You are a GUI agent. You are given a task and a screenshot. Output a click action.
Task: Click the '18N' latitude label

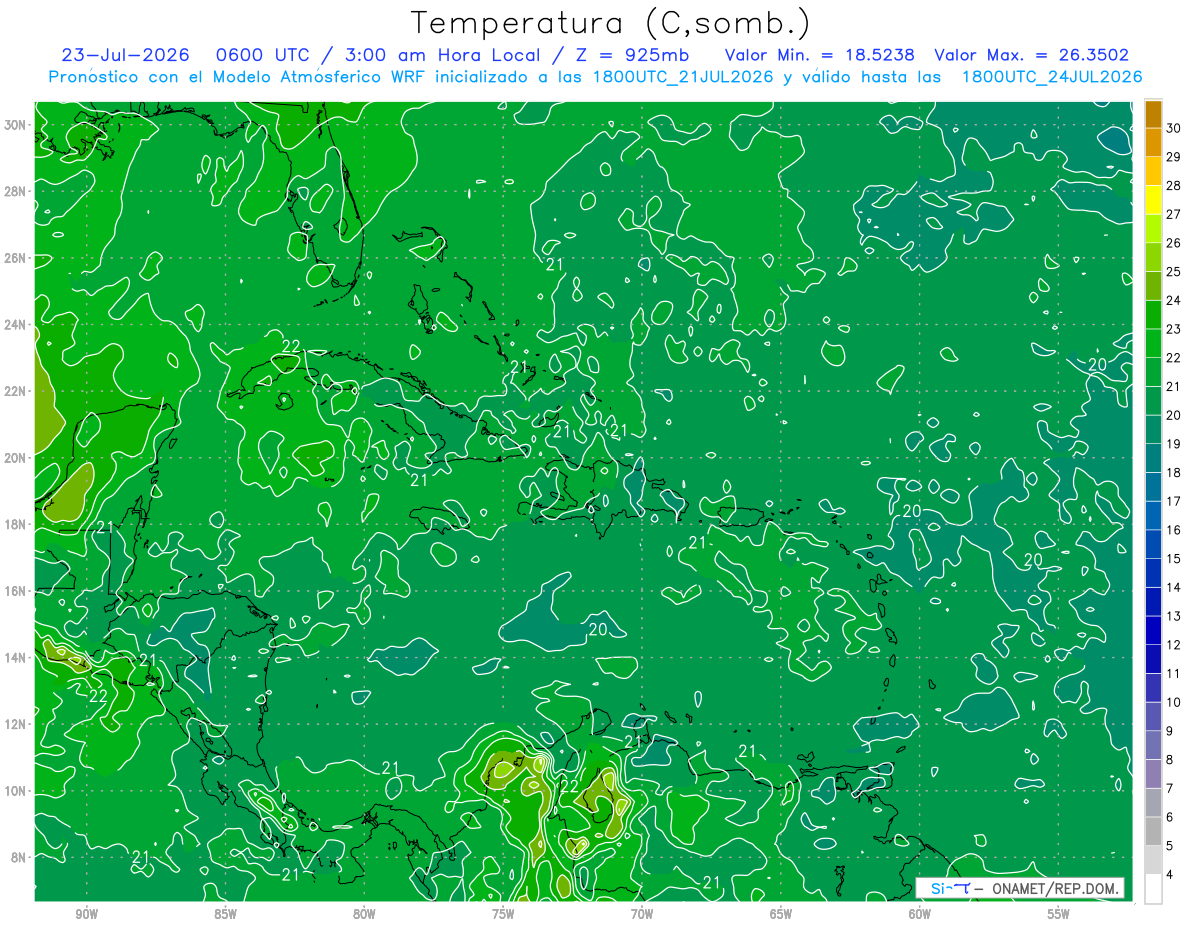(x=15, y=525)
